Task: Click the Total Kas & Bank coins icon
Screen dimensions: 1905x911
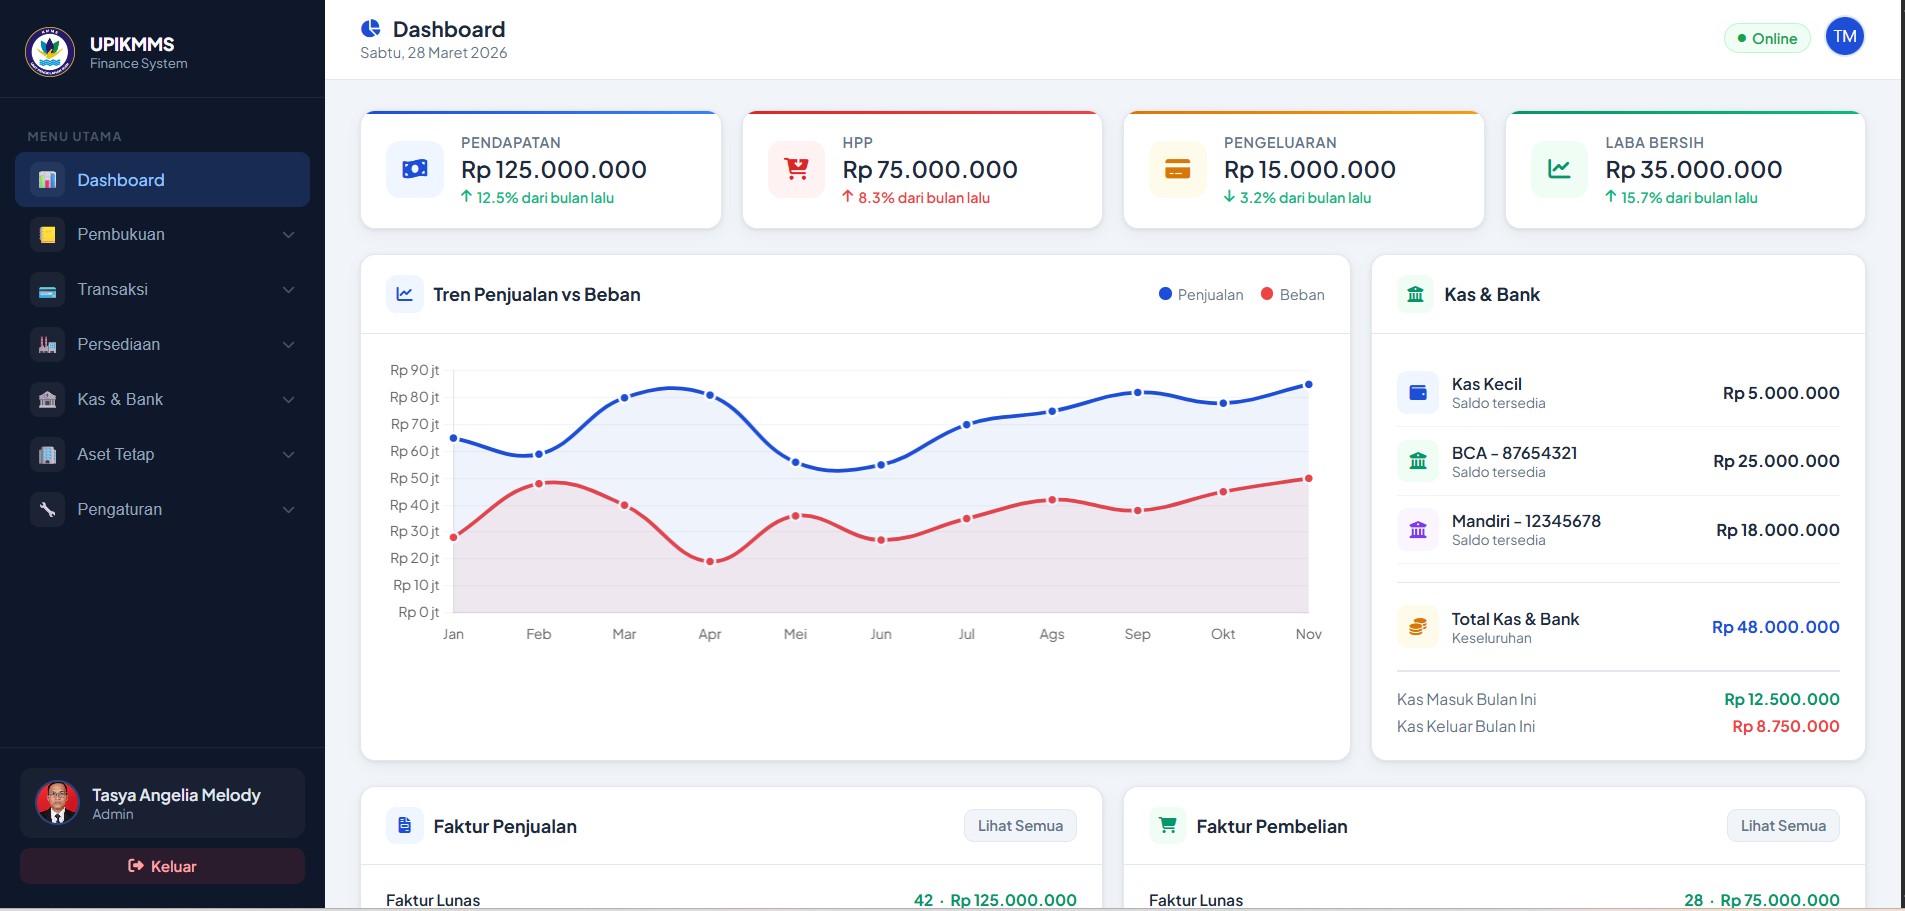Action: point(1417,628)
